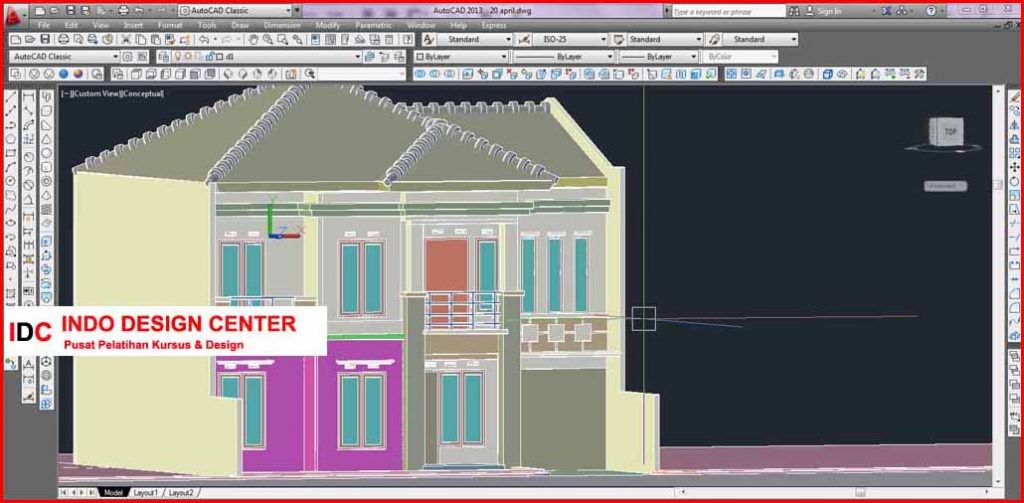Select the Polygon tool in Draw toolbar
This screenshot has height=503, width=1024.
tap(10, 140)
